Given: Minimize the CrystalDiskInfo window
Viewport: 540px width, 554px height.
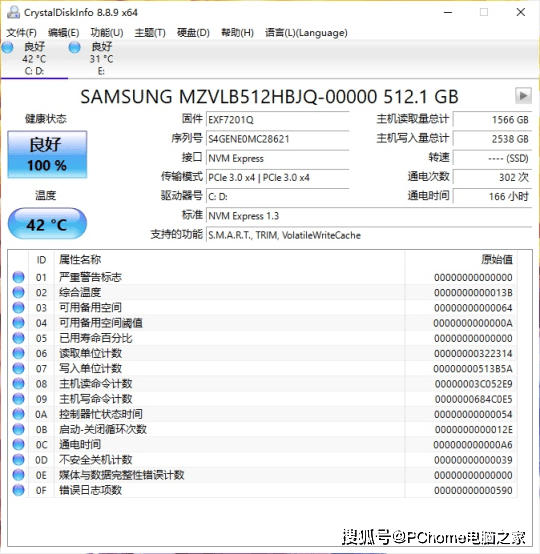Looking at the screenshot, I should (x=448, y=12).
